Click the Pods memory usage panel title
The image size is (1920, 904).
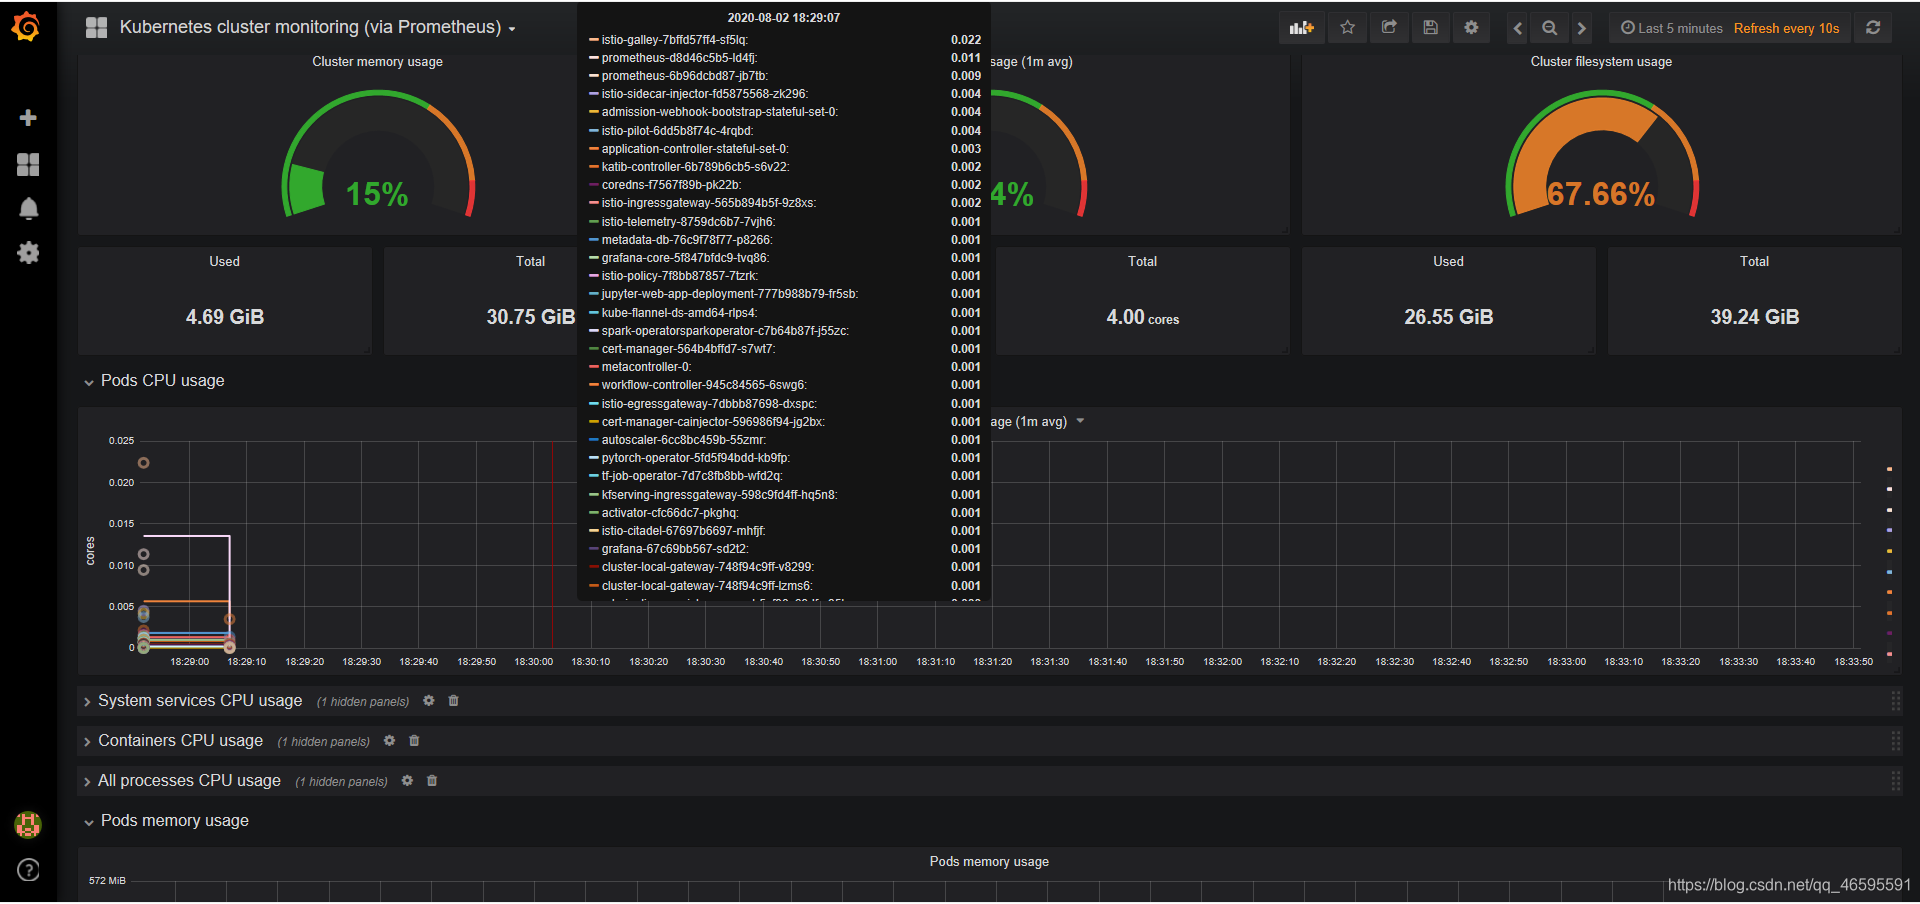(989, 862)
